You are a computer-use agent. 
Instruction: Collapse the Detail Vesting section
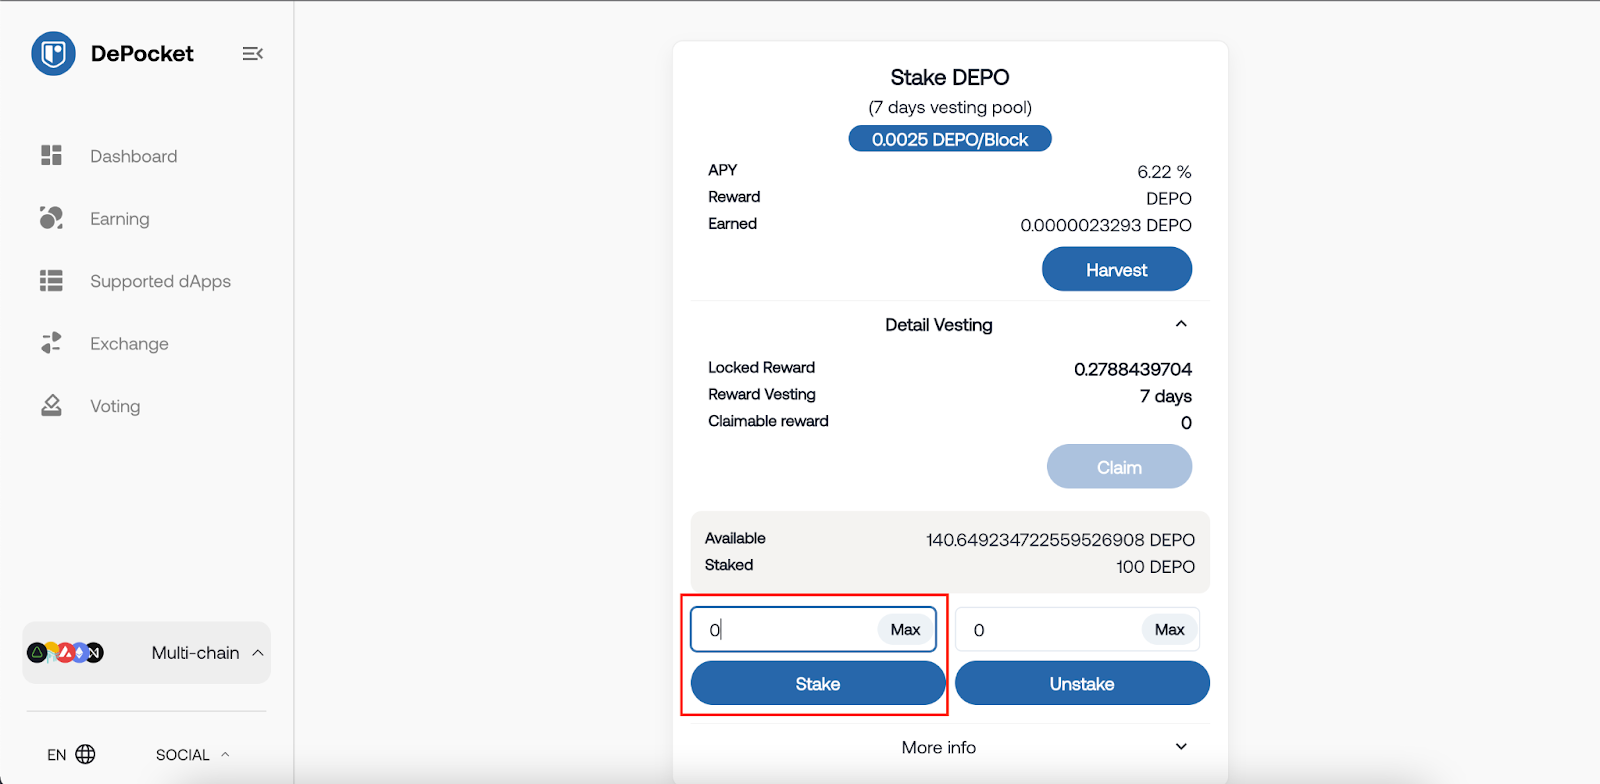coord(1181,324)
